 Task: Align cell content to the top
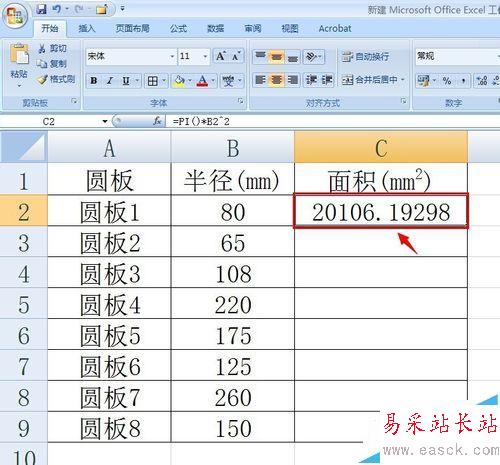click(260, 57)
